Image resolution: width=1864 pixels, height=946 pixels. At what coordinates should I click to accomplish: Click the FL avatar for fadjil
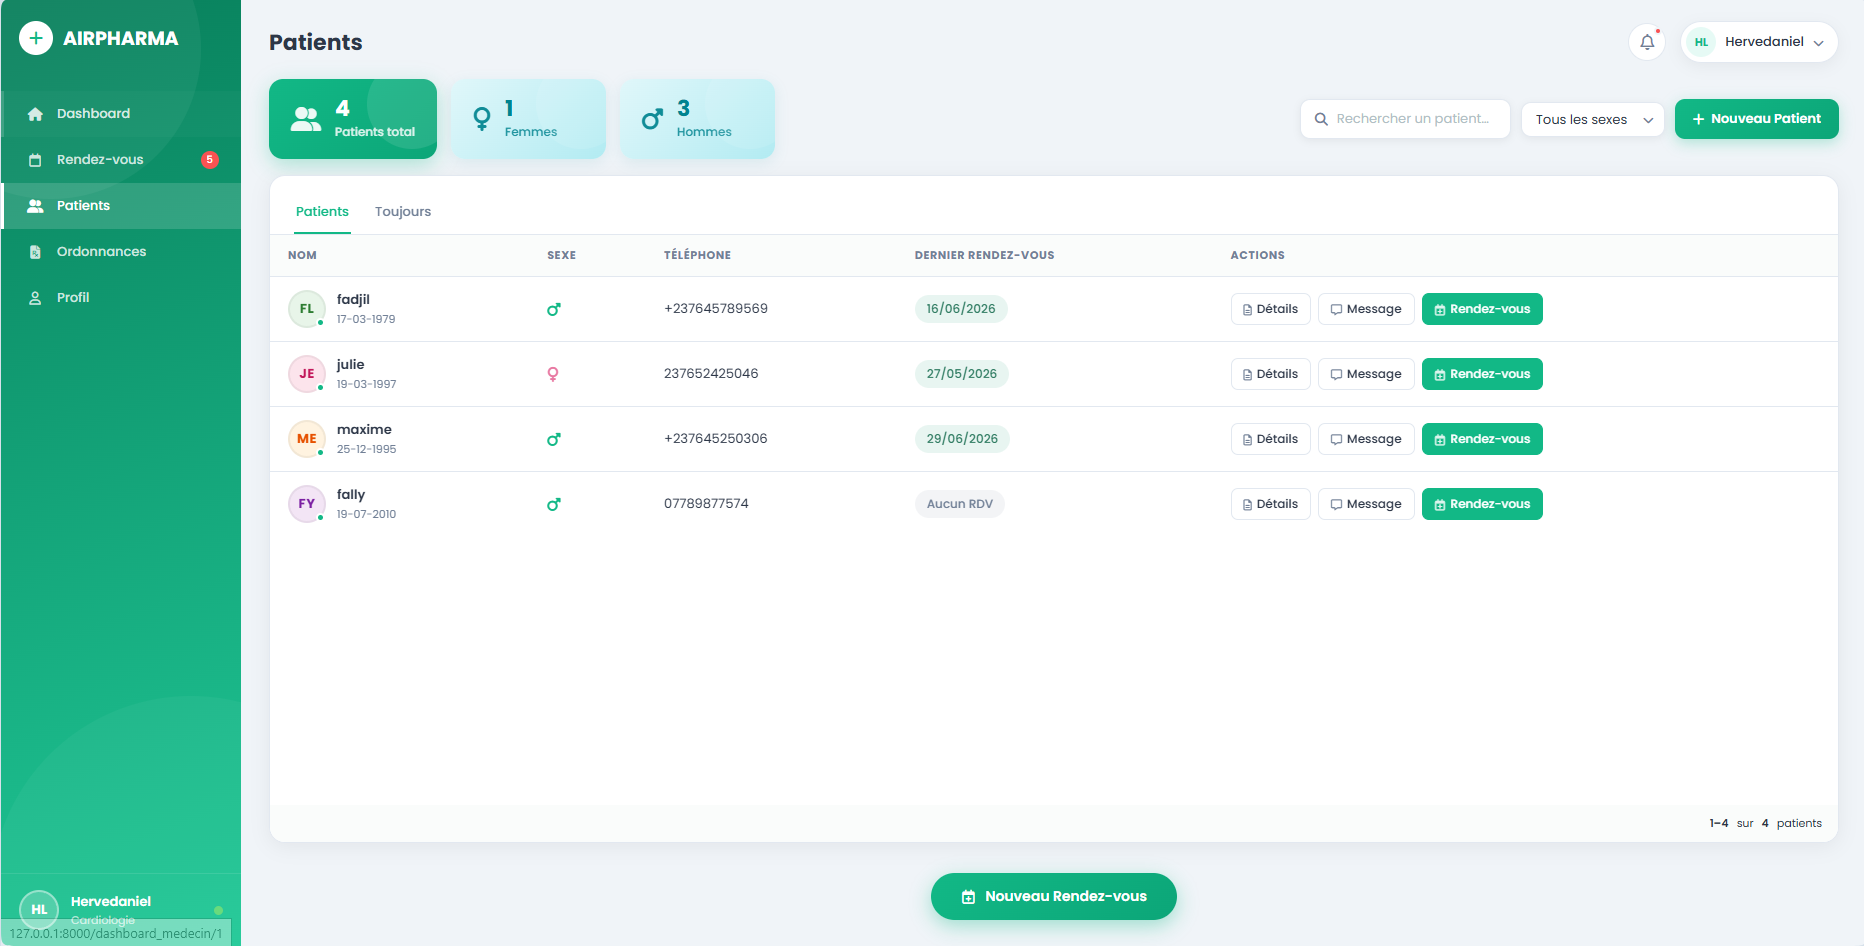click(x=307, y=309)
